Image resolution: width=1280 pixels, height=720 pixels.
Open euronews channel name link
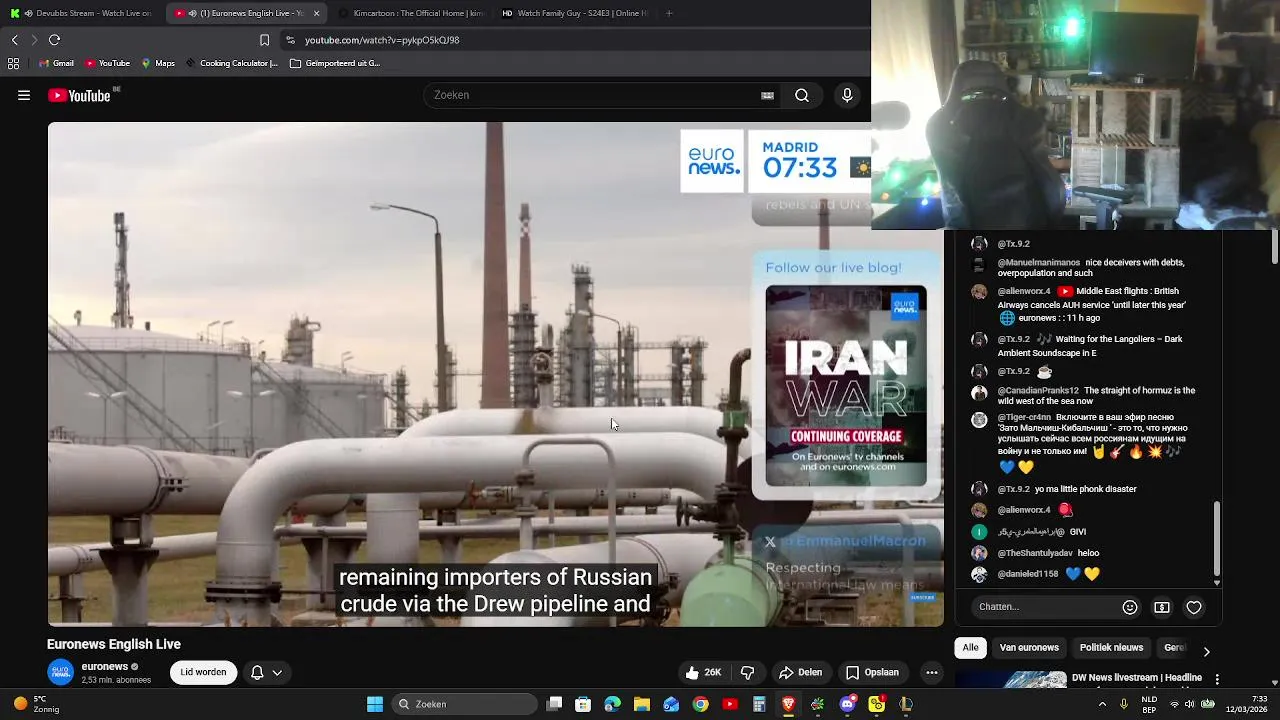click(x=105, y=666)
